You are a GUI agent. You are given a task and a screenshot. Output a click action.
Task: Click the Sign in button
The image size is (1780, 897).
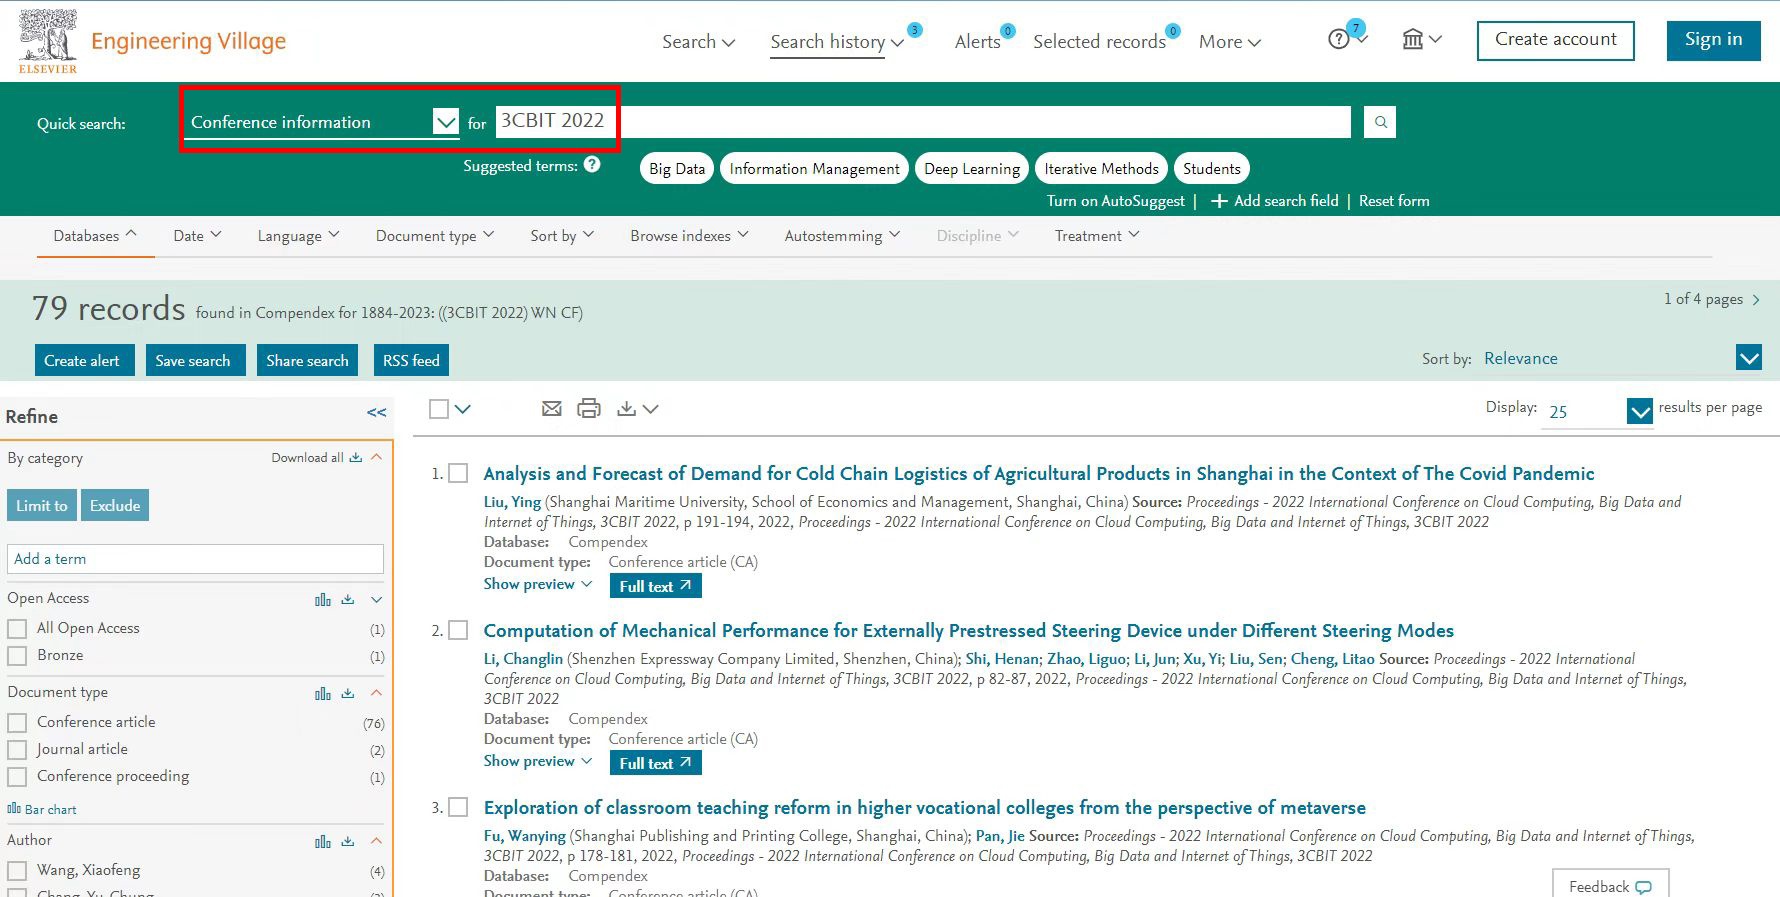pos(1713,40)
